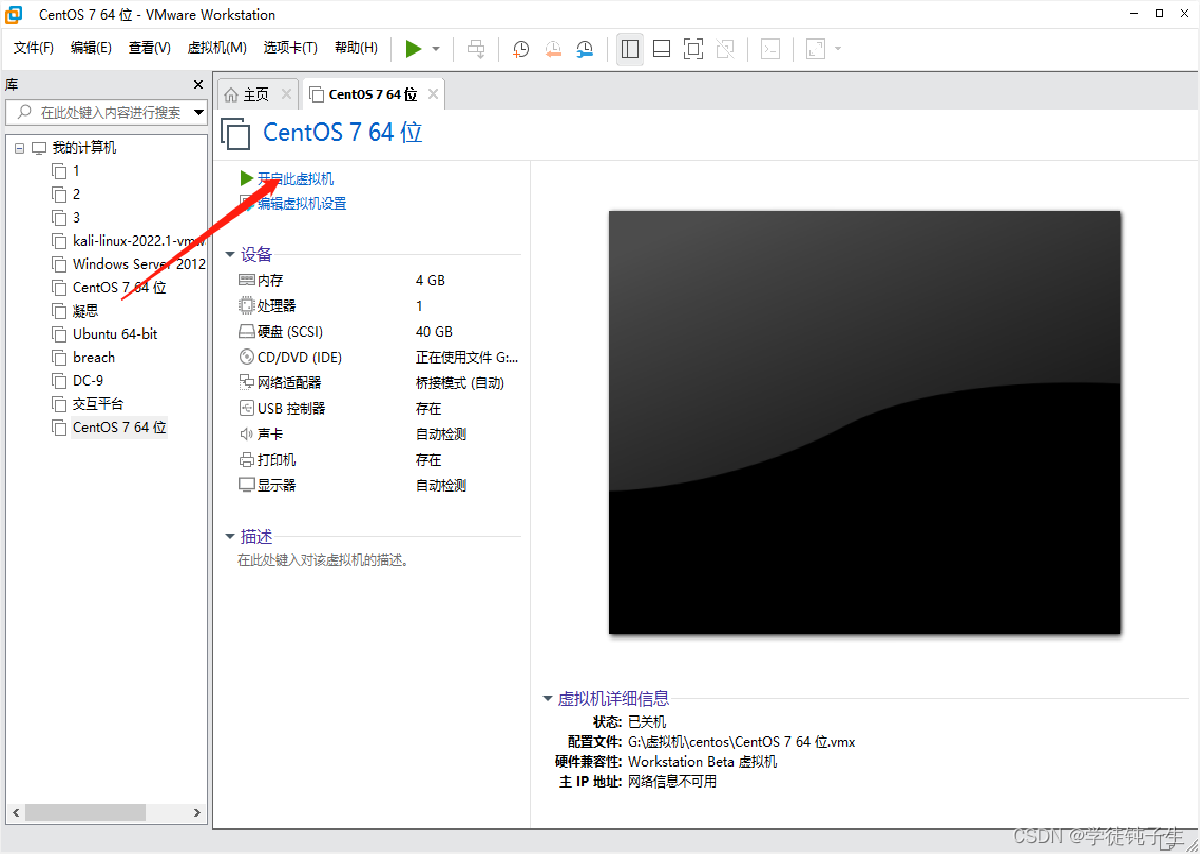Click the revert to snapshot icon
This screenshot has height=855, width=1200.
[x=553, y=48]
